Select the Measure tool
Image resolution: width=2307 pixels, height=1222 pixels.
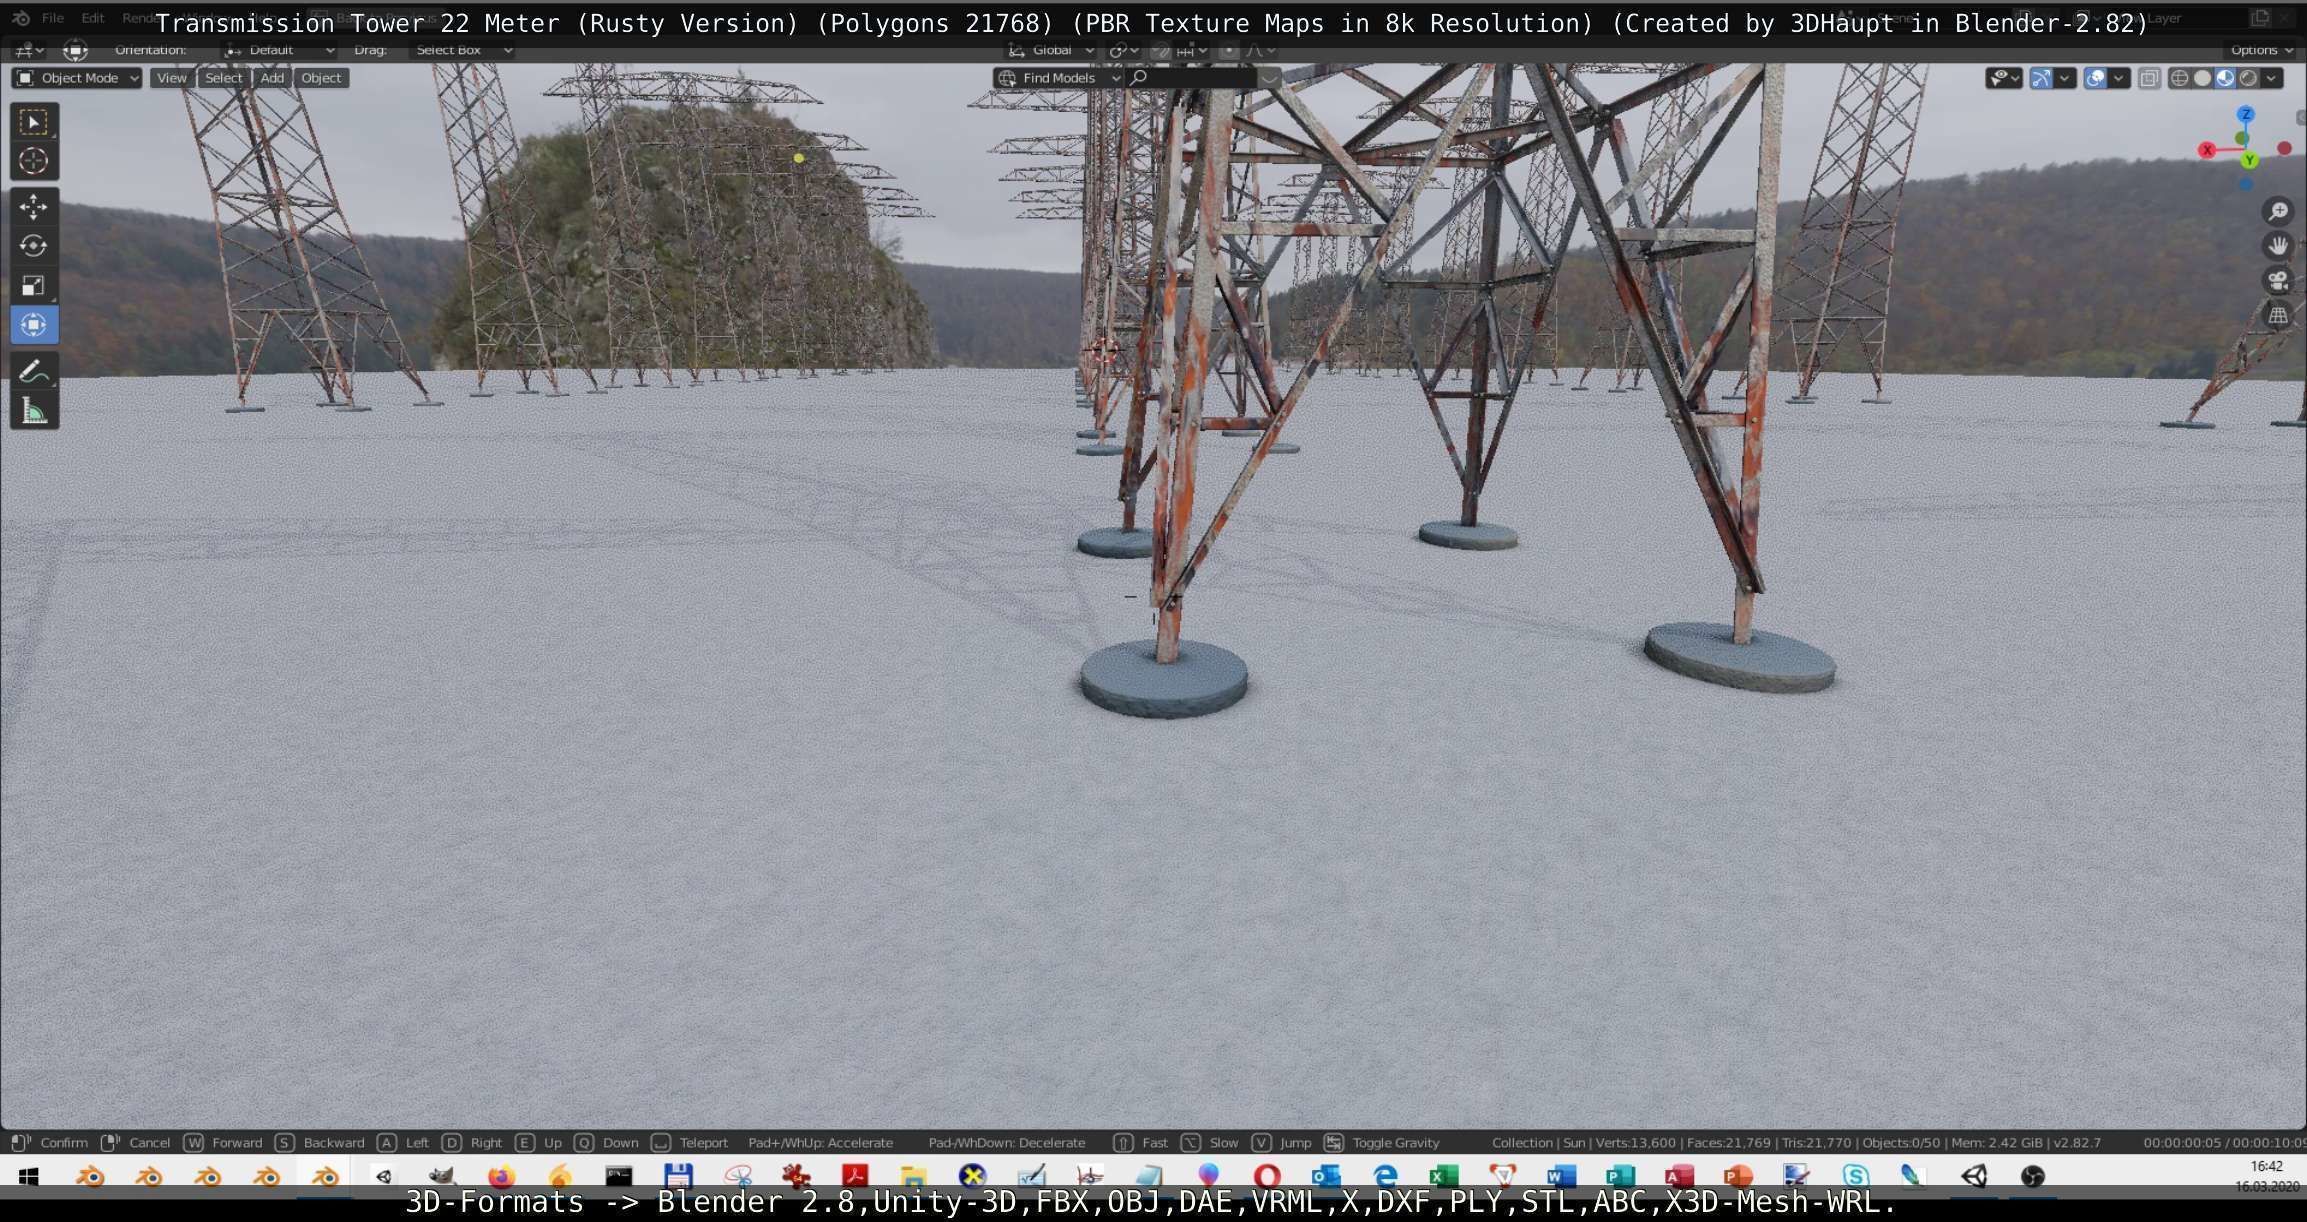(x=34, y=411)
